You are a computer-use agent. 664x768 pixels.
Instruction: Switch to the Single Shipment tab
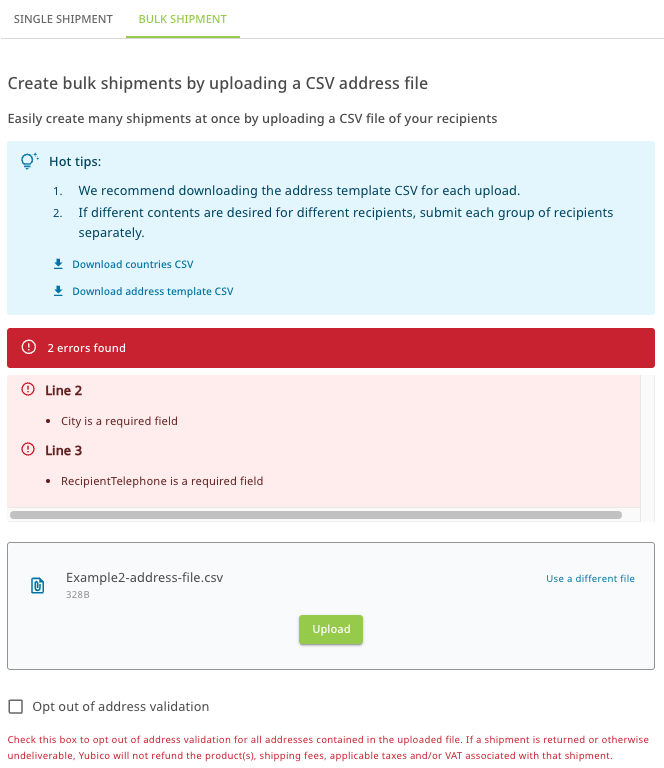(x=63, y=19)
